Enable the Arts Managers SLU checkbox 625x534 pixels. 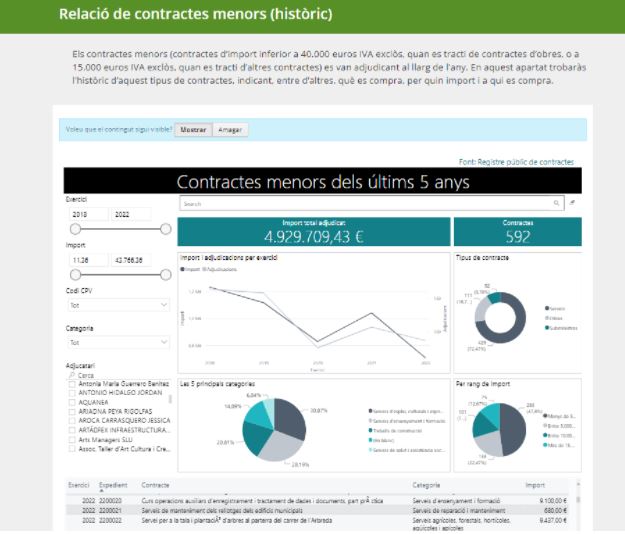pos(71,438)
